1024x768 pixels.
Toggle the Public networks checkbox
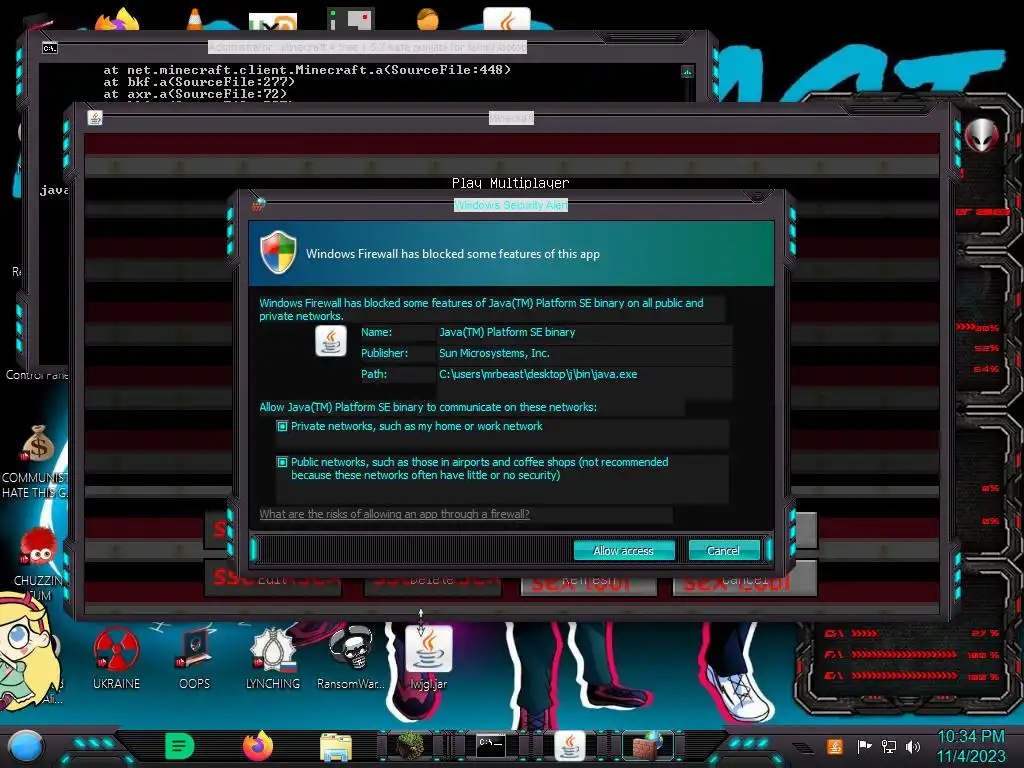tap(282, 462)
